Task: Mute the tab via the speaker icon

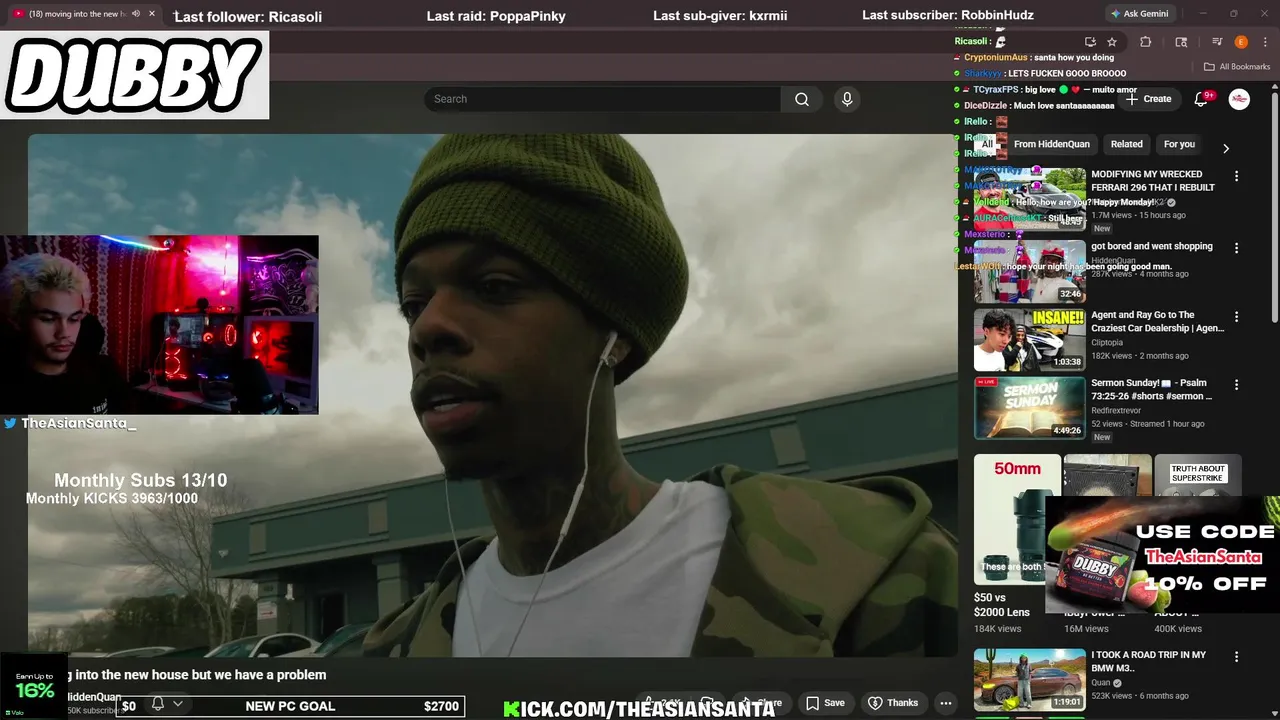Action: coord(135,14)
